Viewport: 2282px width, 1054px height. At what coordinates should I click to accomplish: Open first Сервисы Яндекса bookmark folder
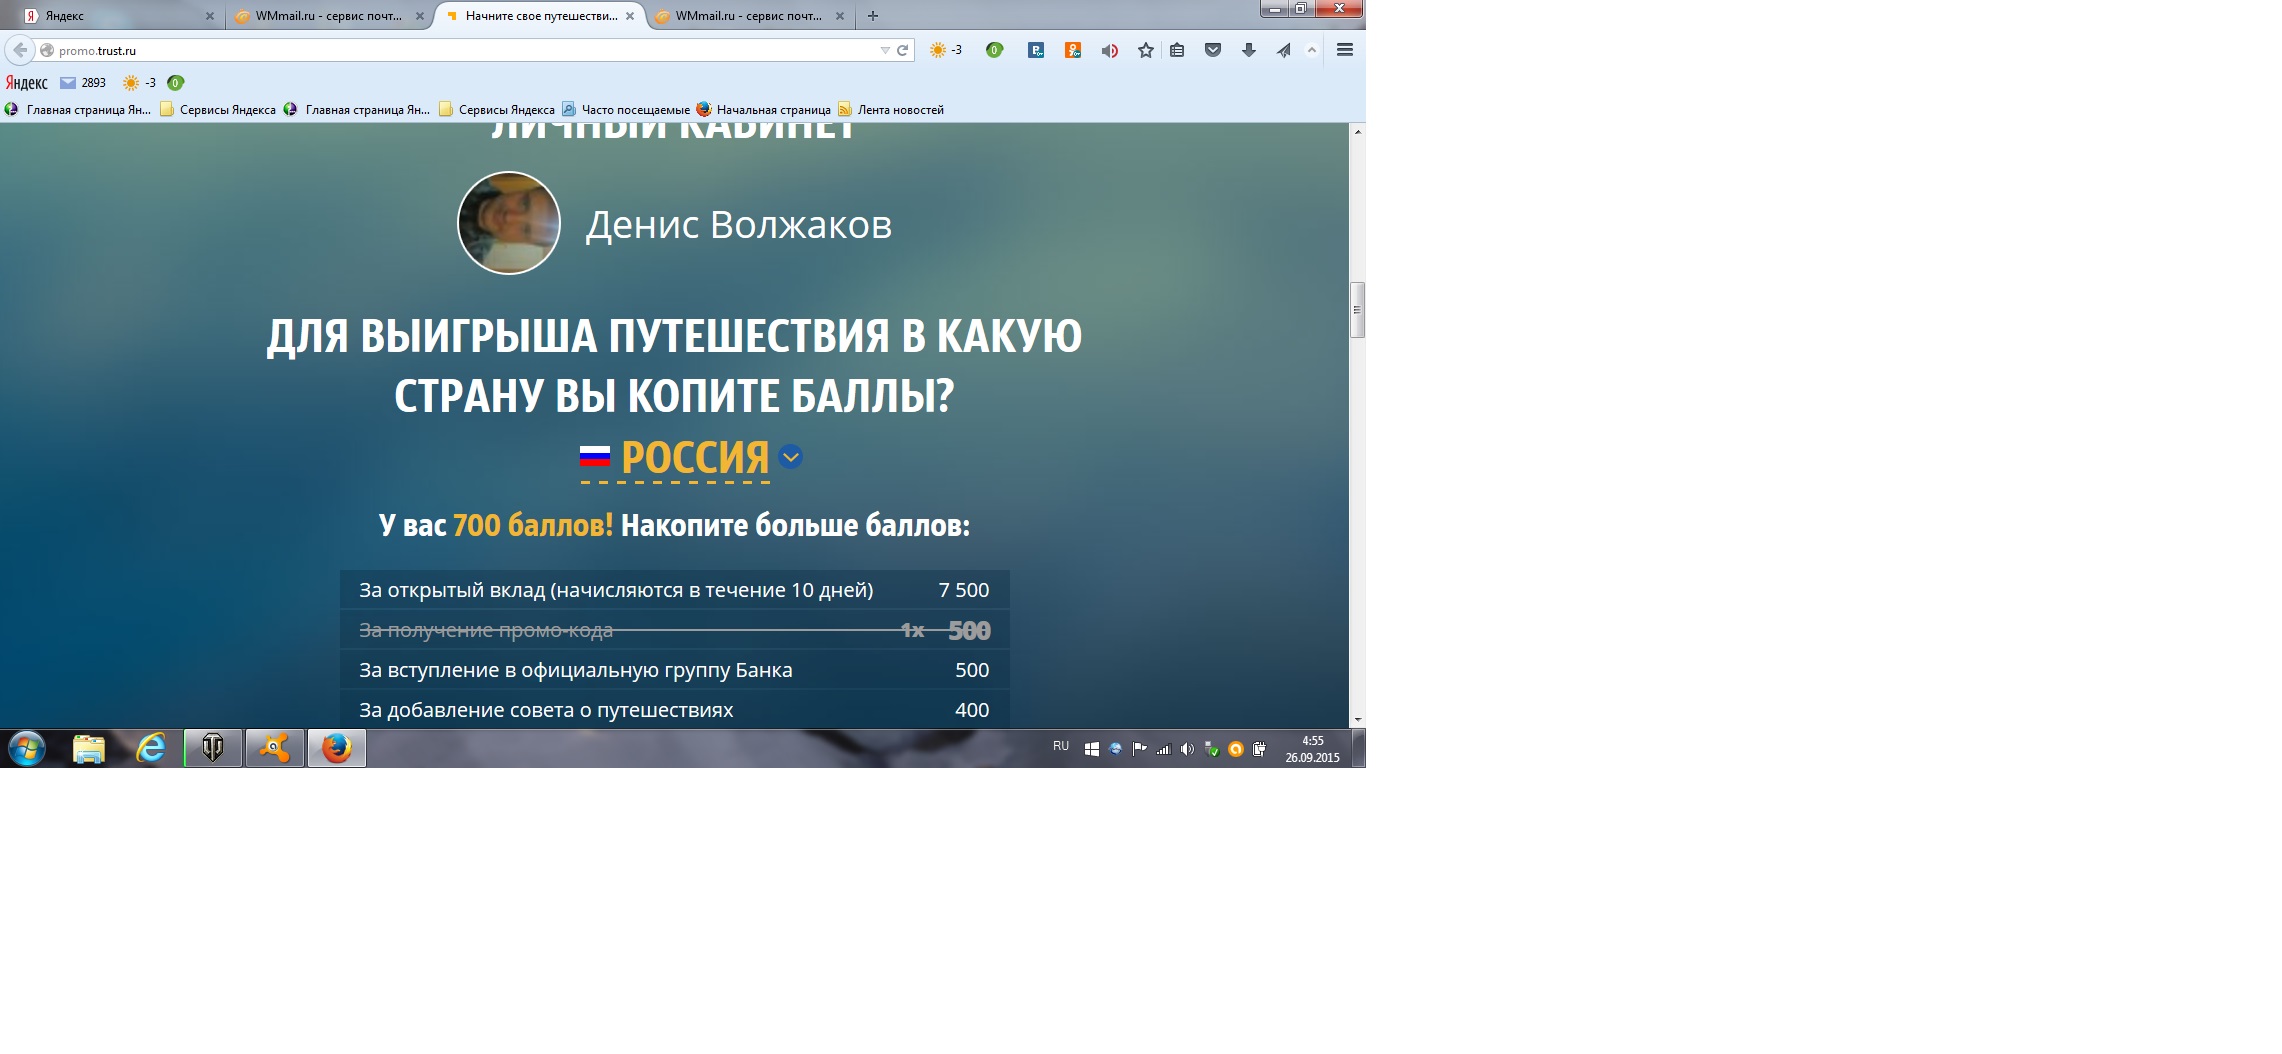click(218, 110)
